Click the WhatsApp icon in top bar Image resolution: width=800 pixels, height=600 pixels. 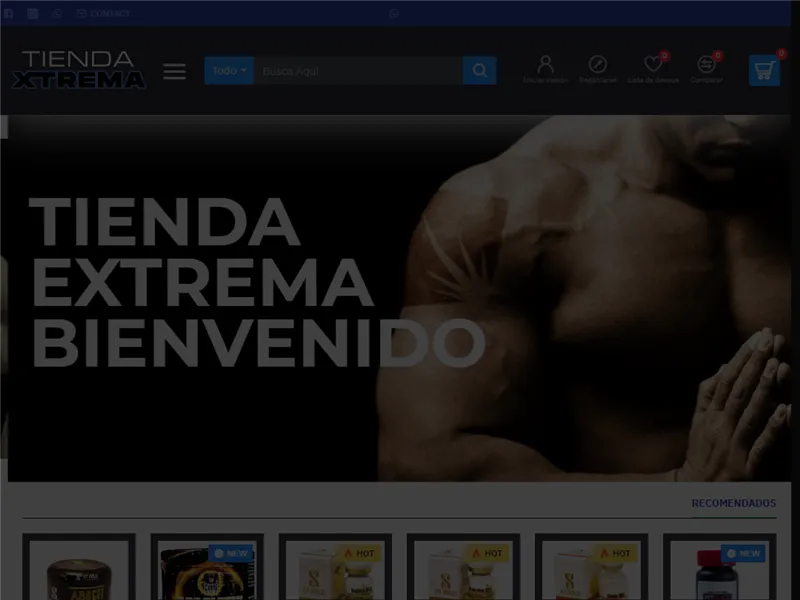[56, 13]
